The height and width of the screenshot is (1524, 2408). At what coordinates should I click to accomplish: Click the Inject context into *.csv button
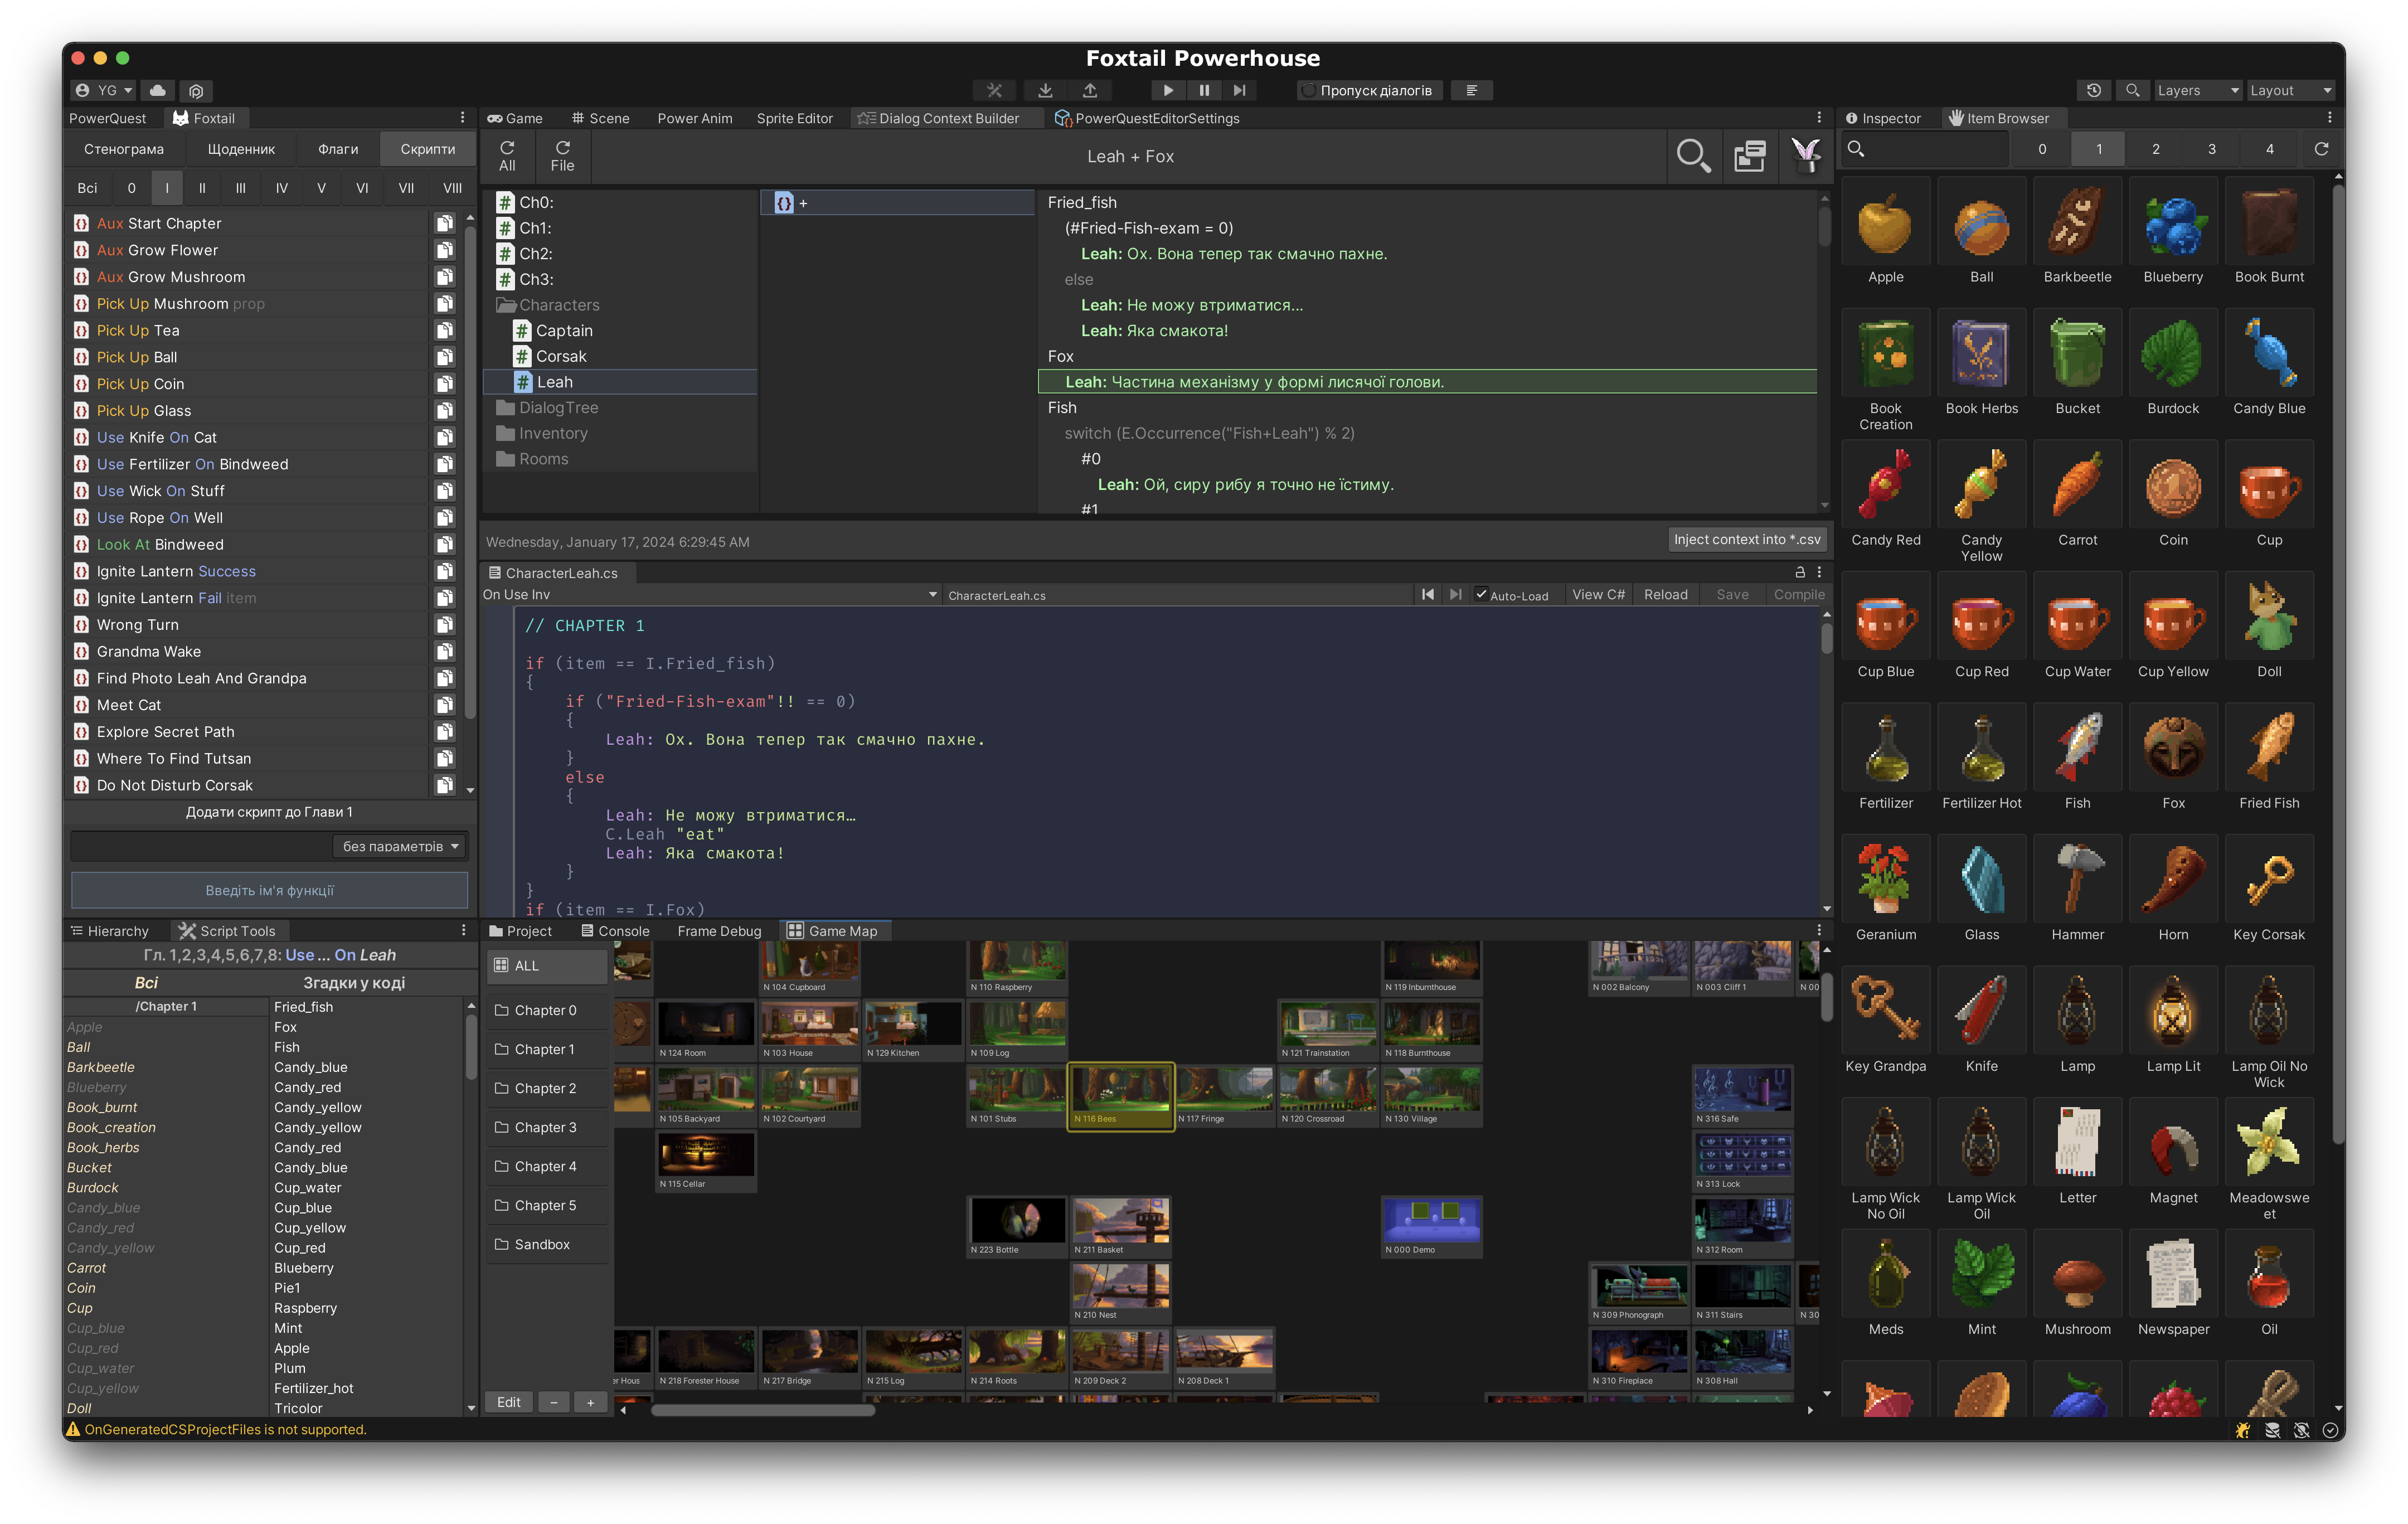point(1747,539)
